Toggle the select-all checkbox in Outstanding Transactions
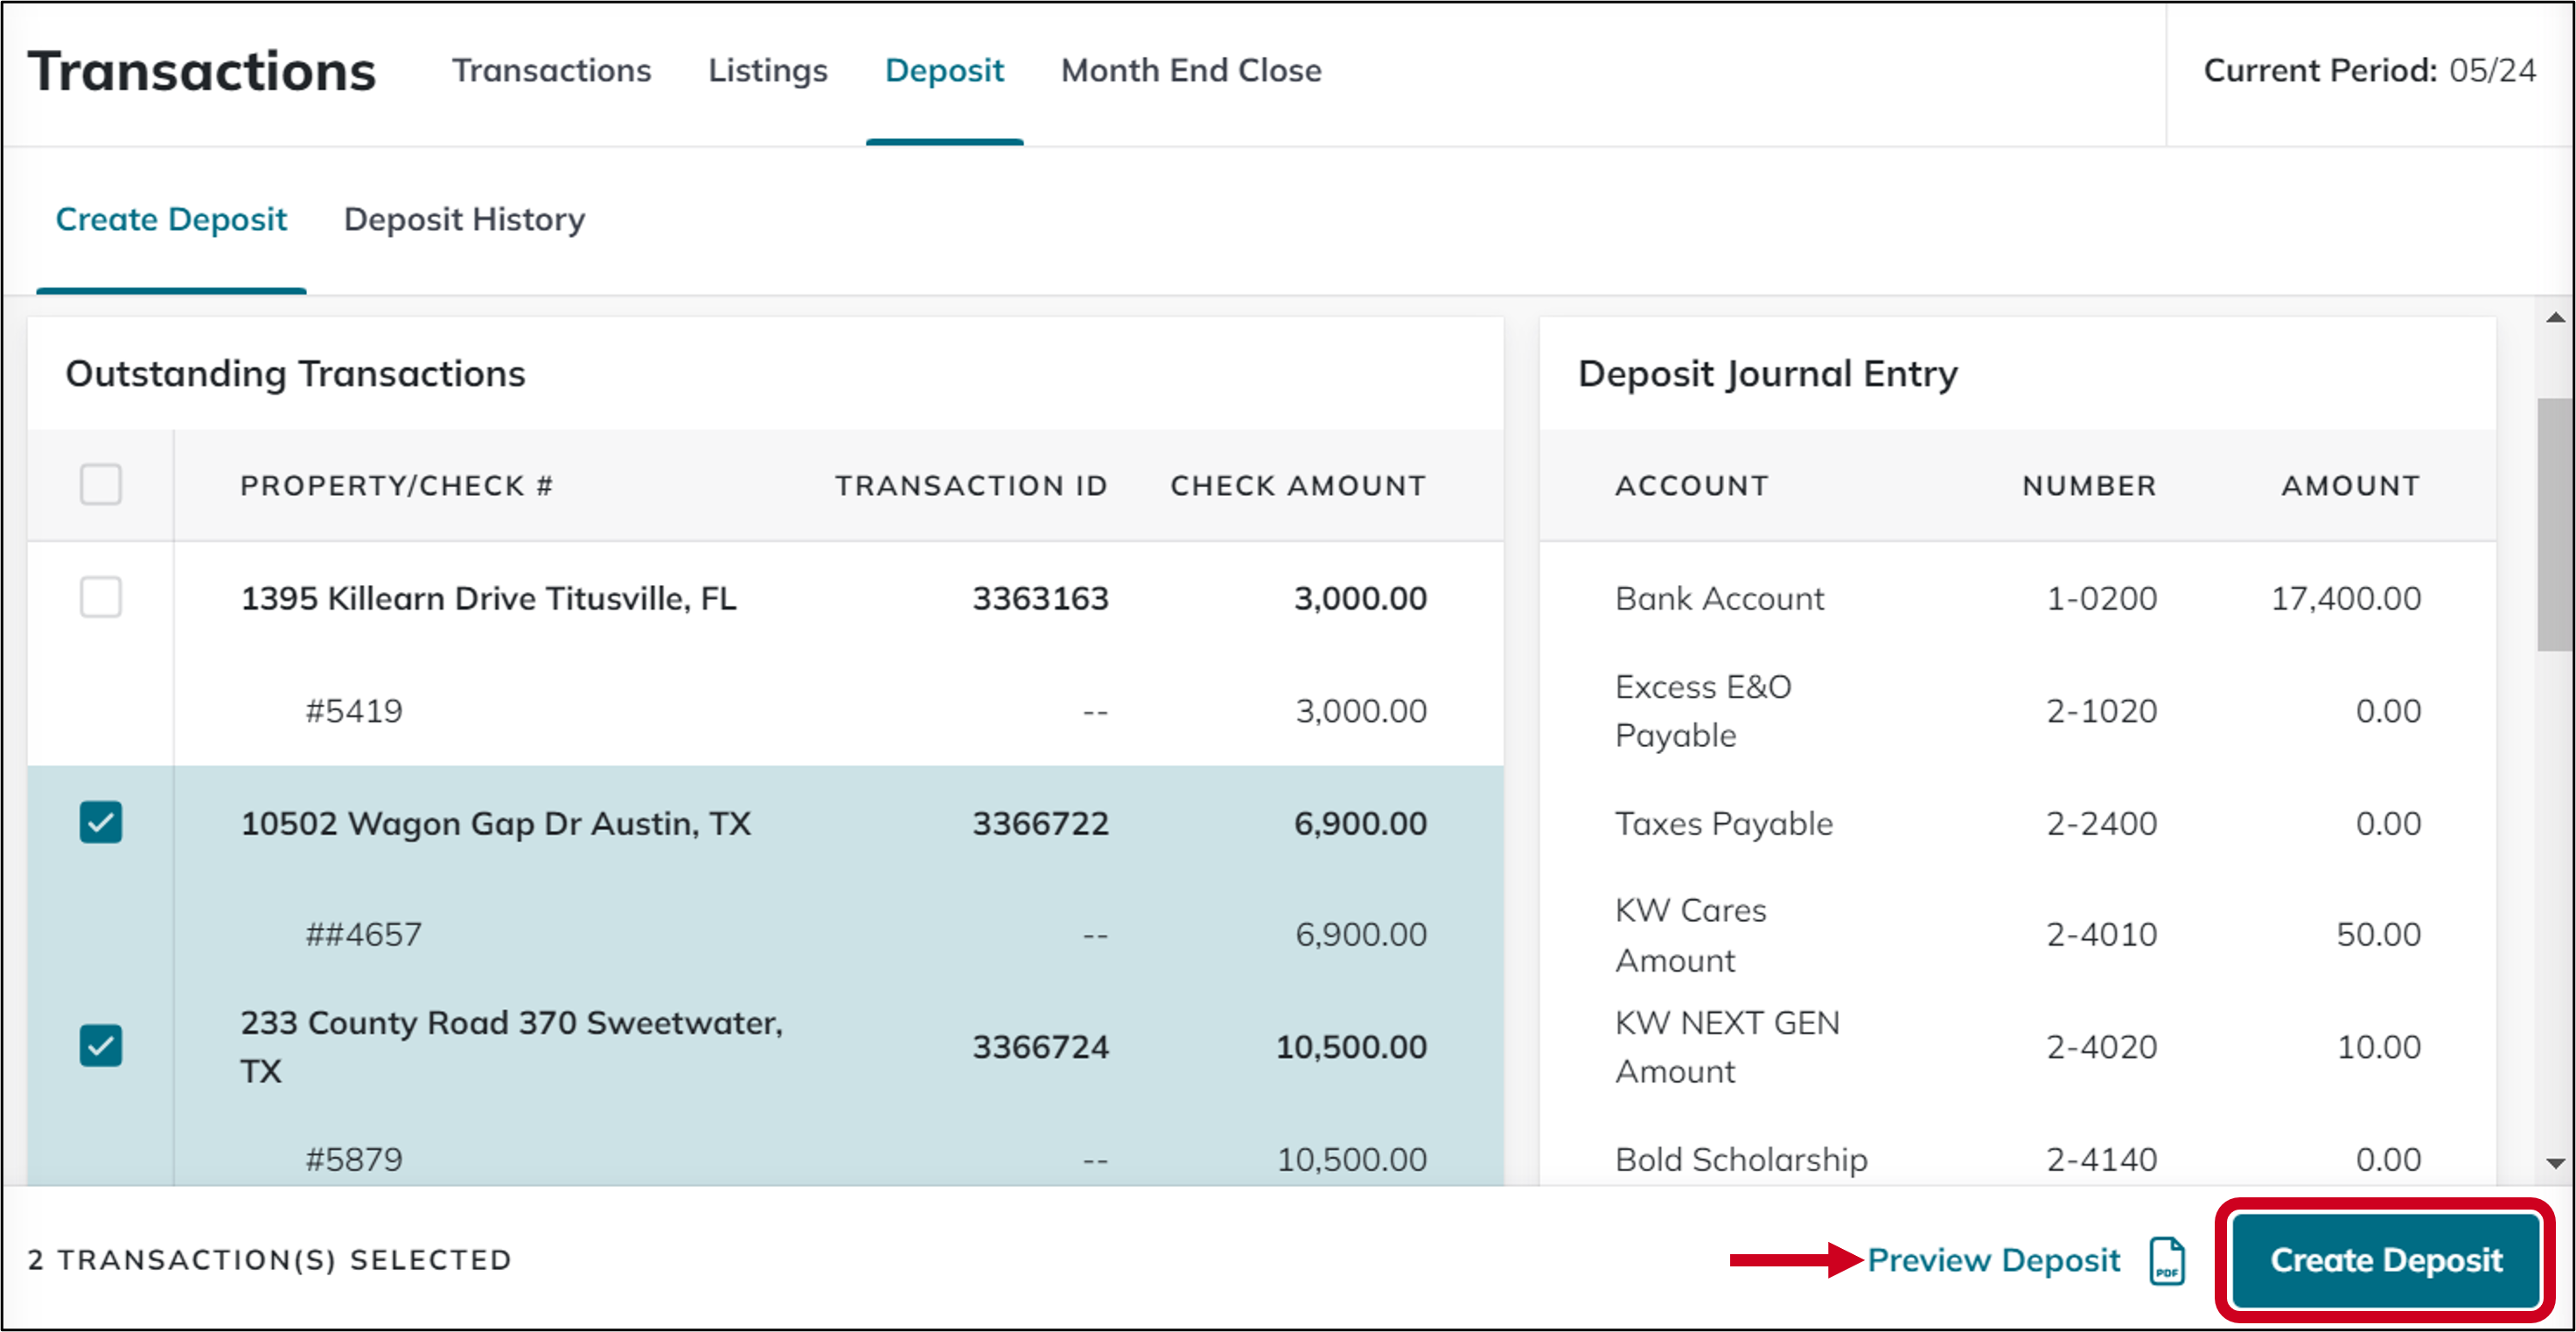 (x=100, y=484)
